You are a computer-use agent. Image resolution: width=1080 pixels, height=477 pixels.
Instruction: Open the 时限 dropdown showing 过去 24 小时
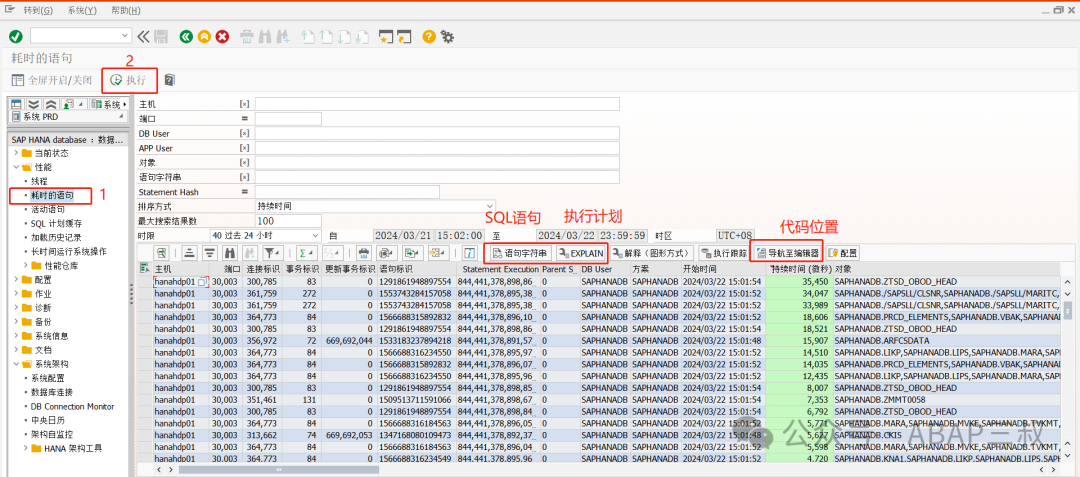pyautogui.click(x=316, y=235)
